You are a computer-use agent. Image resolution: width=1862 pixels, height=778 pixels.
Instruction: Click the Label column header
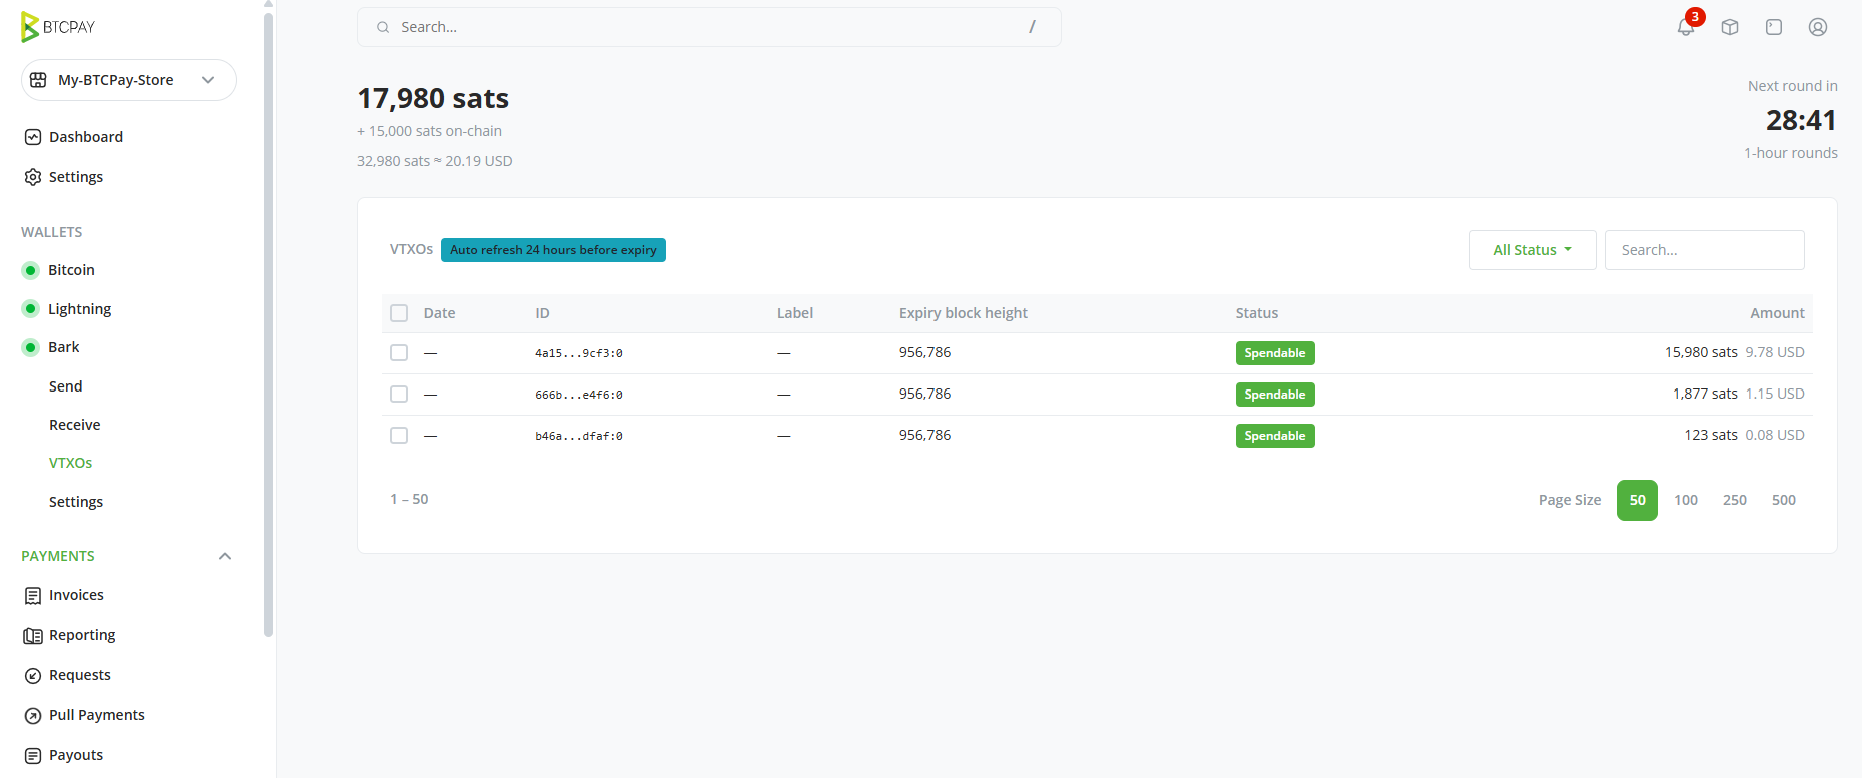click(x=795, y=313)
